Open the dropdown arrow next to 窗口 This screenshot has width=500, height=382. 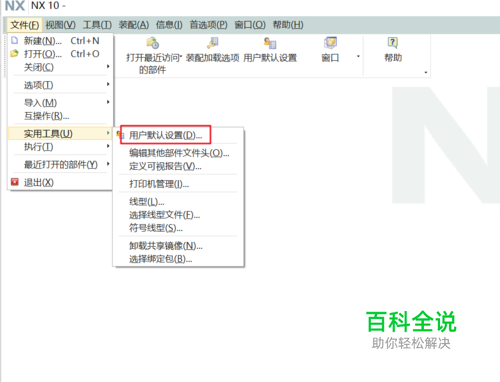[x=358, y=56]
